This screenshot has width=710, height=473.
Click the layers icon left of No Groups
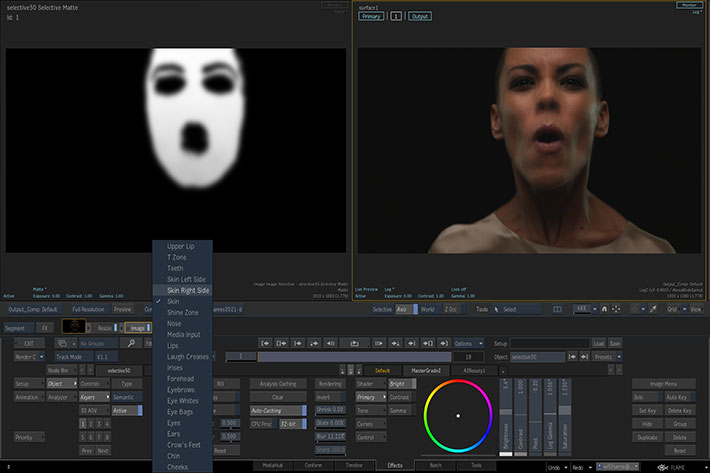(62, 344)
